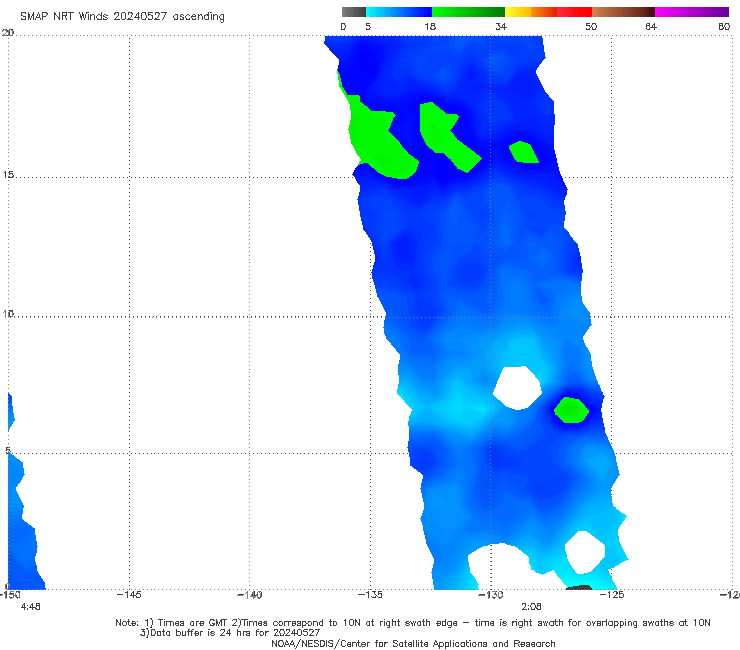Select the red segment of the color bar

tap(574, 12)
